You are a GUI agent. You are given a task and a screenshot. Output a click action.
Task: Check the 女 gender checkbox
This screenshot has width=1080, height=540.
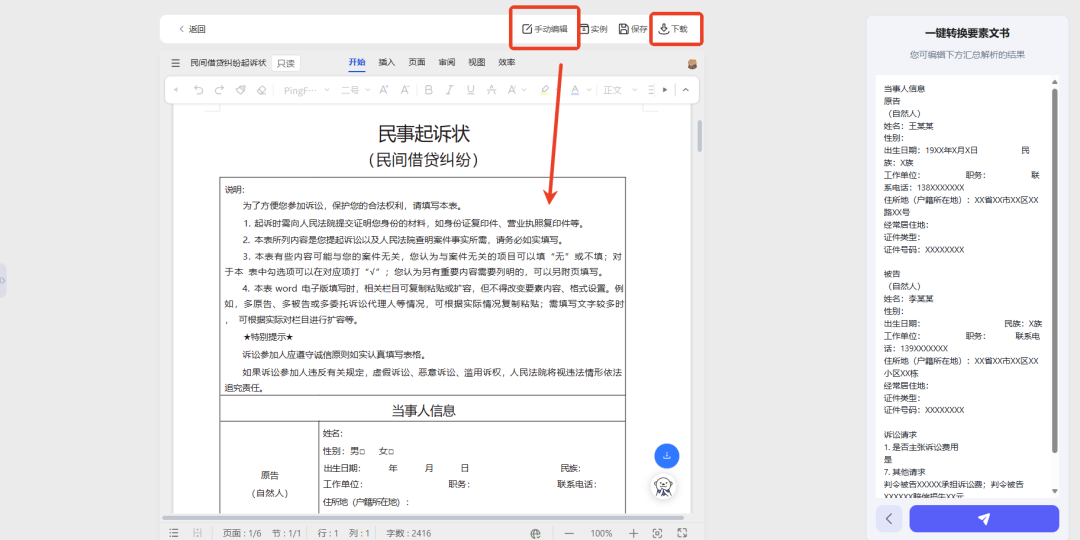391,451
